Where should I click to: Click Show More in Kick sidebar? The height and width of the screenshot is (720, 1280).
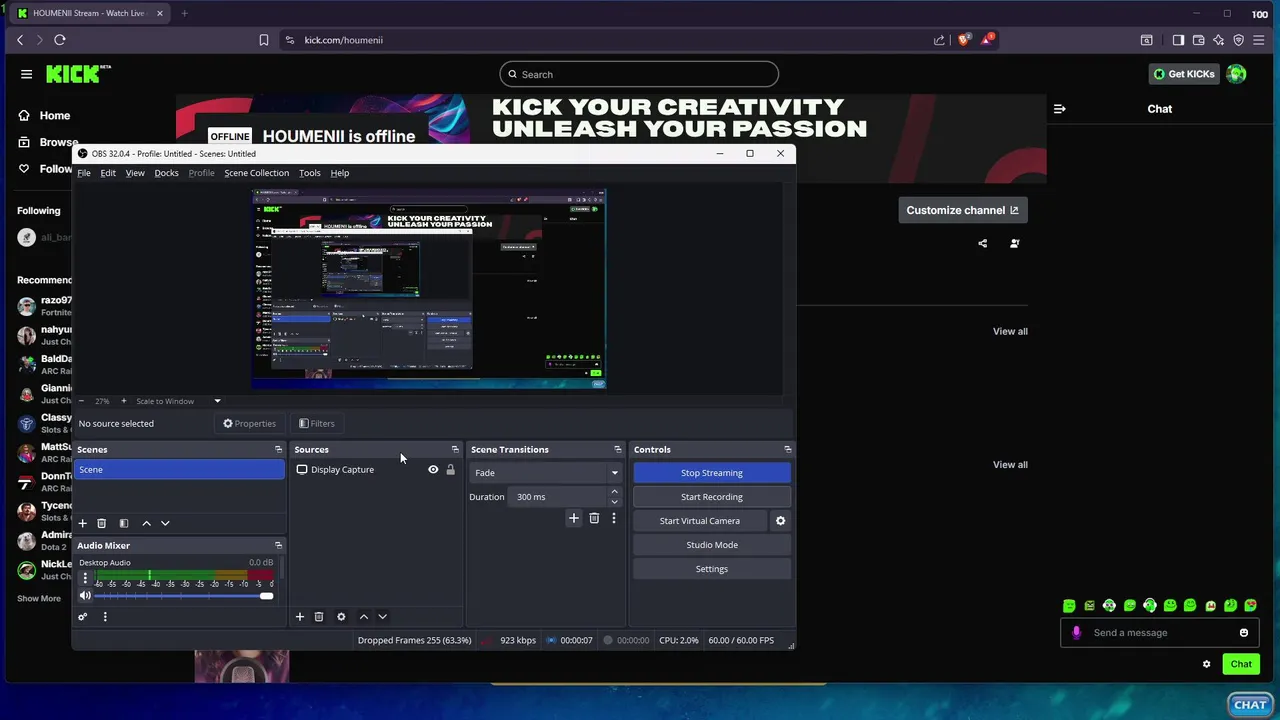[x=39, y=599]
